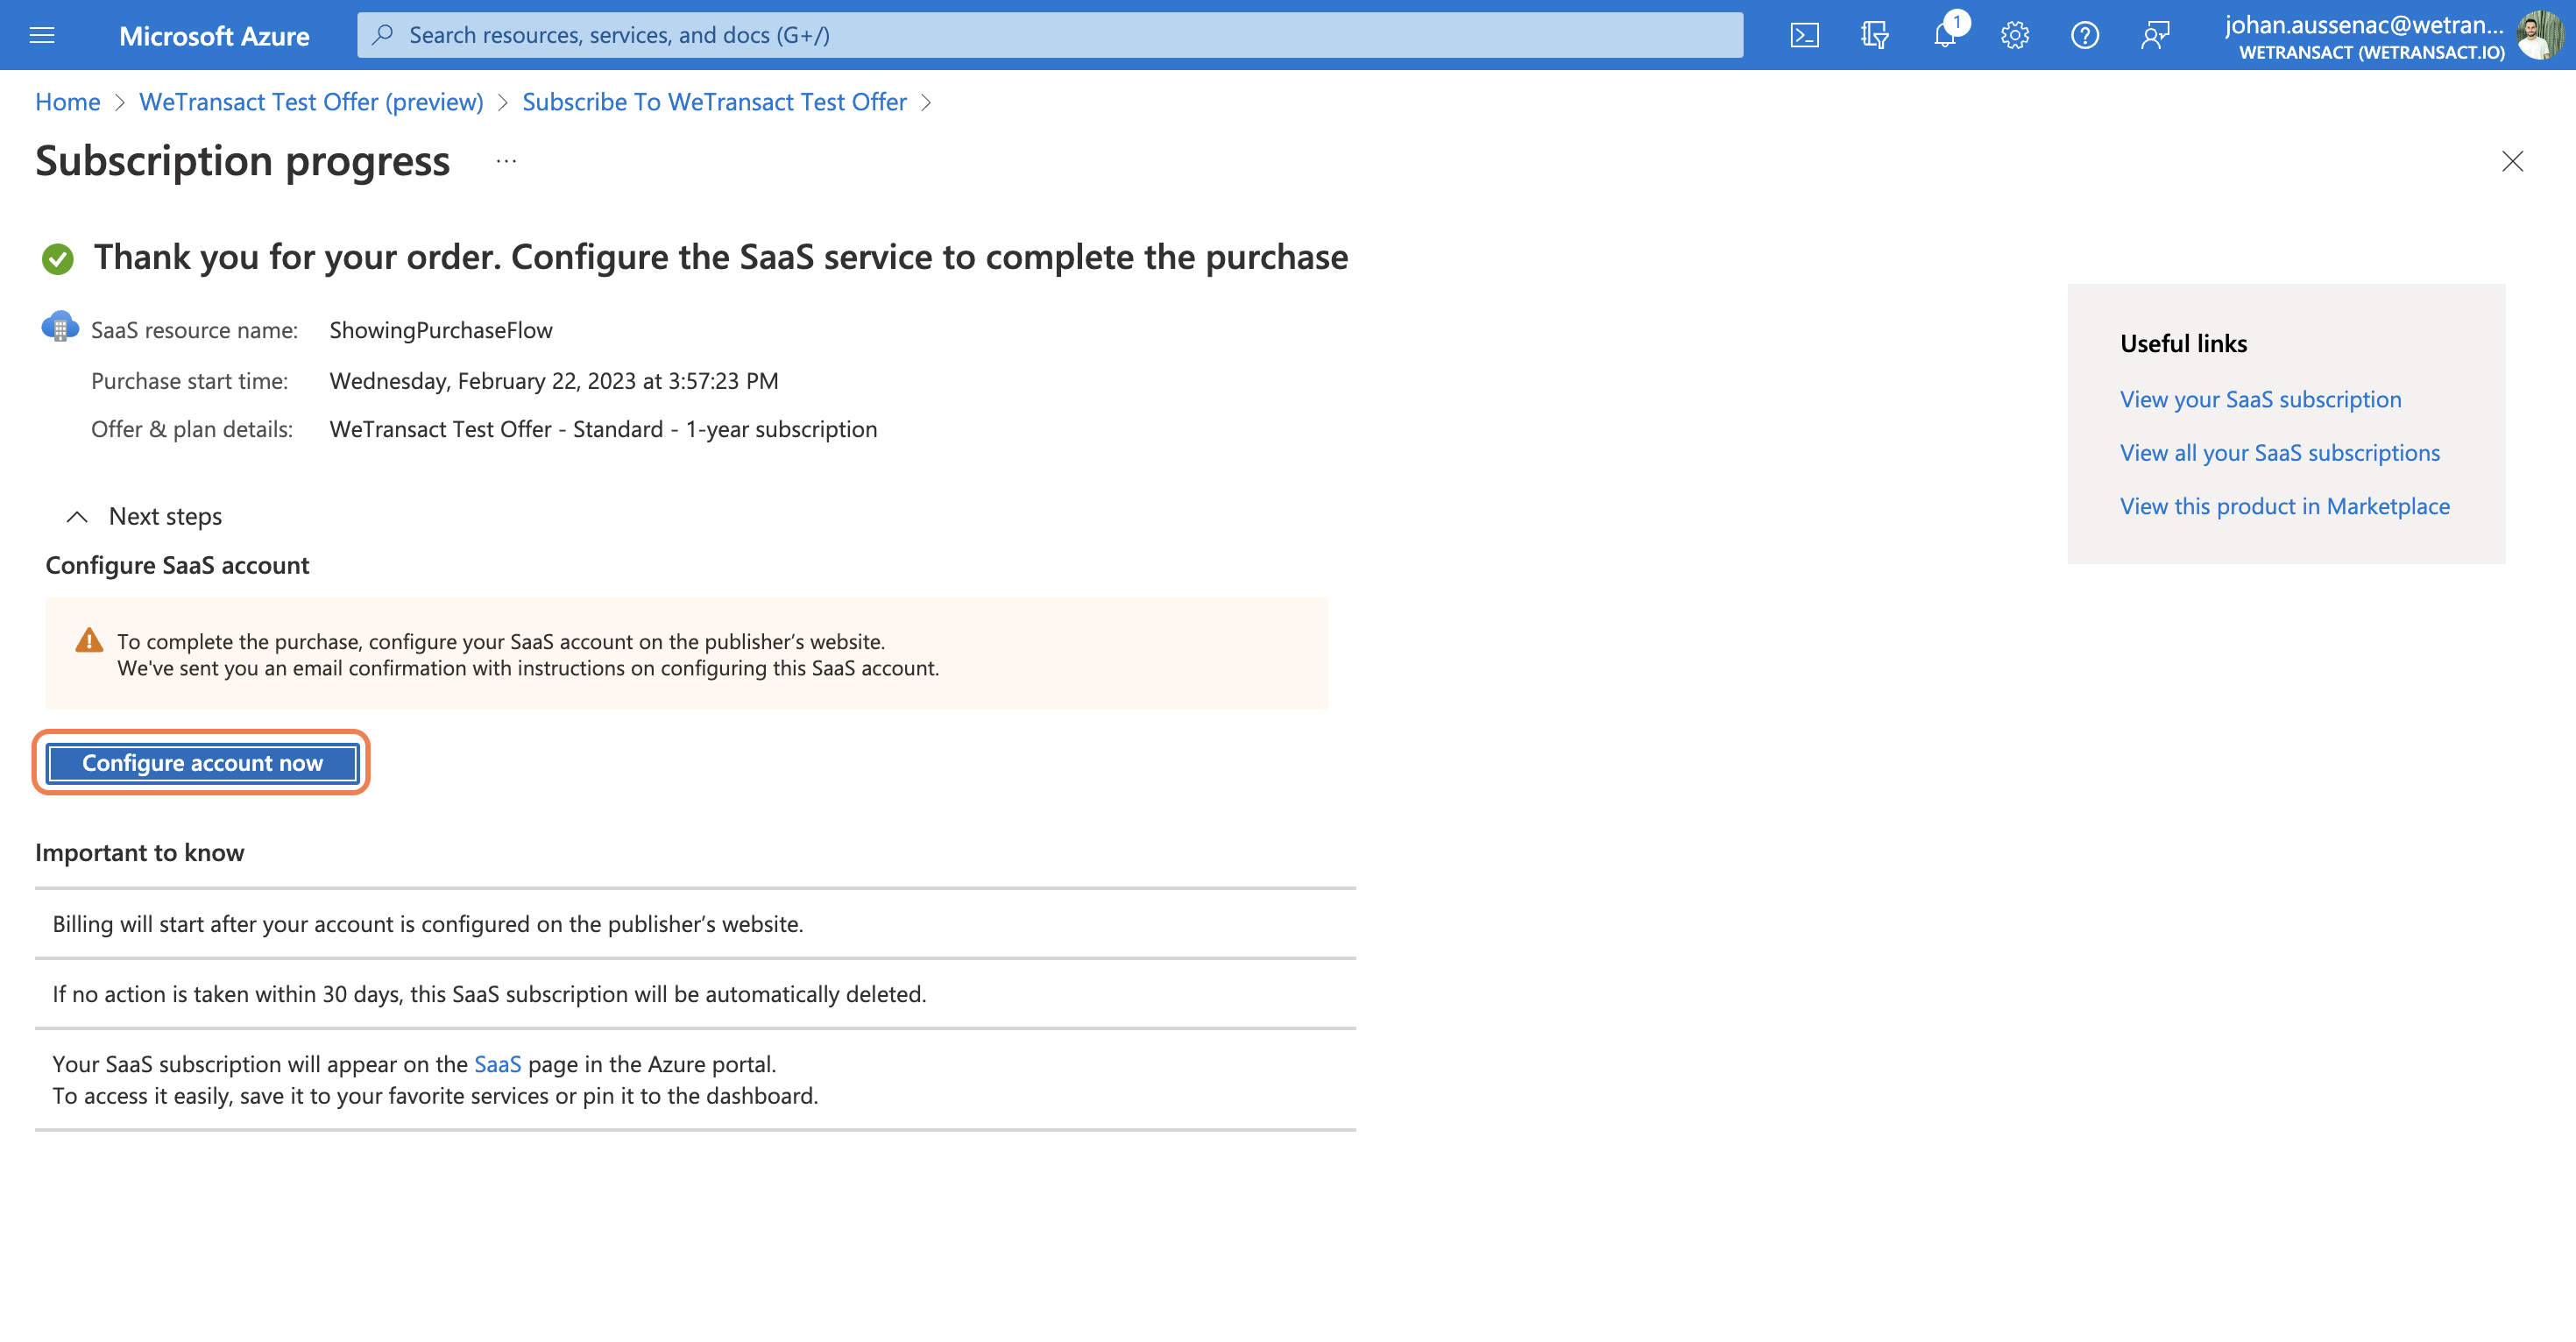This screenshot has width=2576, height=1342.
Task: Open portal settings gear
Action: tap(2014, 35)
